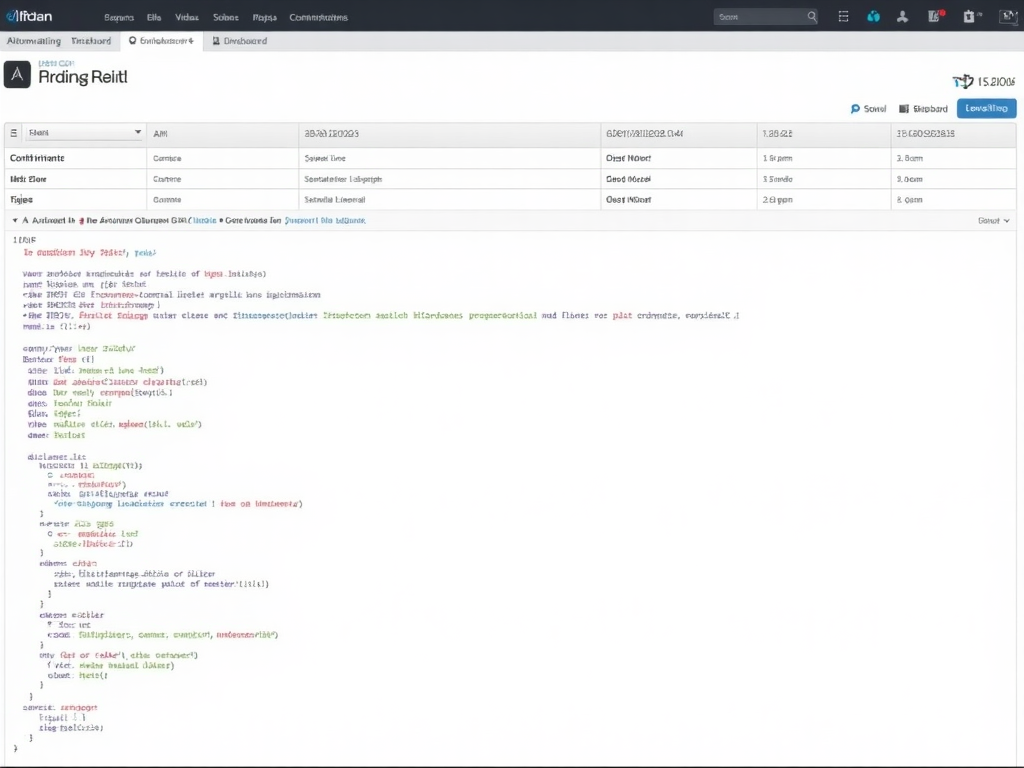
Task: Click the clipboard icon in the top bar
Action: [969, 16]
